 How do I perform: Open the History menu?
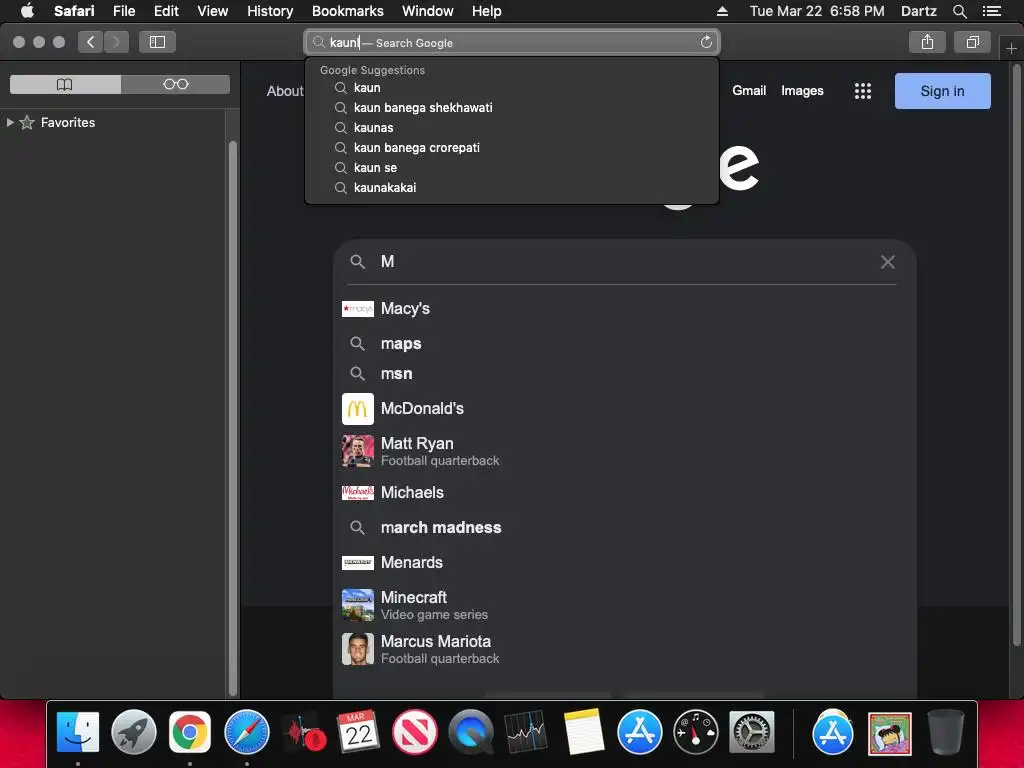pos(270,11)
